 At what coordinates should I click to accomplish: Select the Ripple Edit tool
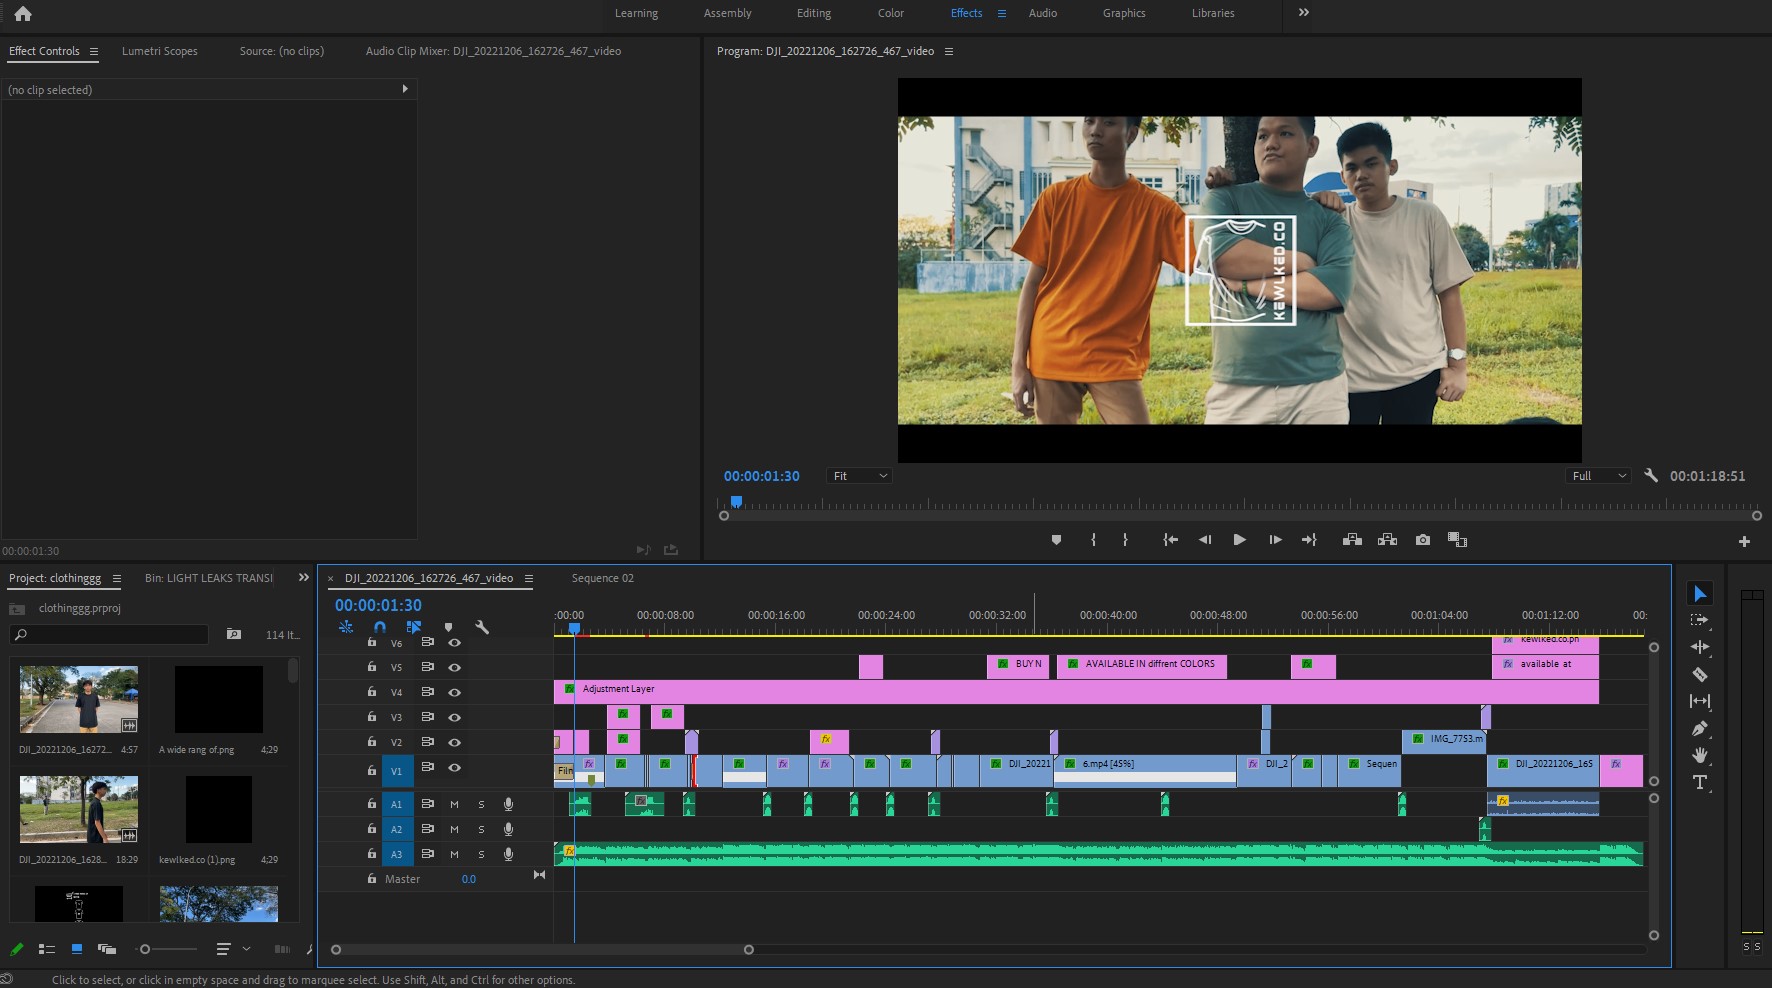pyautogui.click(x=1699, y=647)
